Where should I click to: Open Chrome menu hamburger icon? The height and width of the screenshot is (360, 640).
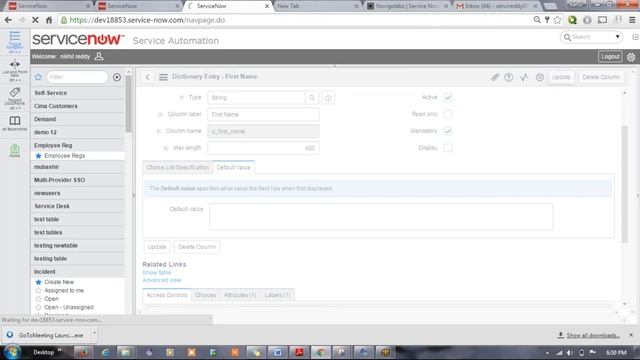click(632, 20)
